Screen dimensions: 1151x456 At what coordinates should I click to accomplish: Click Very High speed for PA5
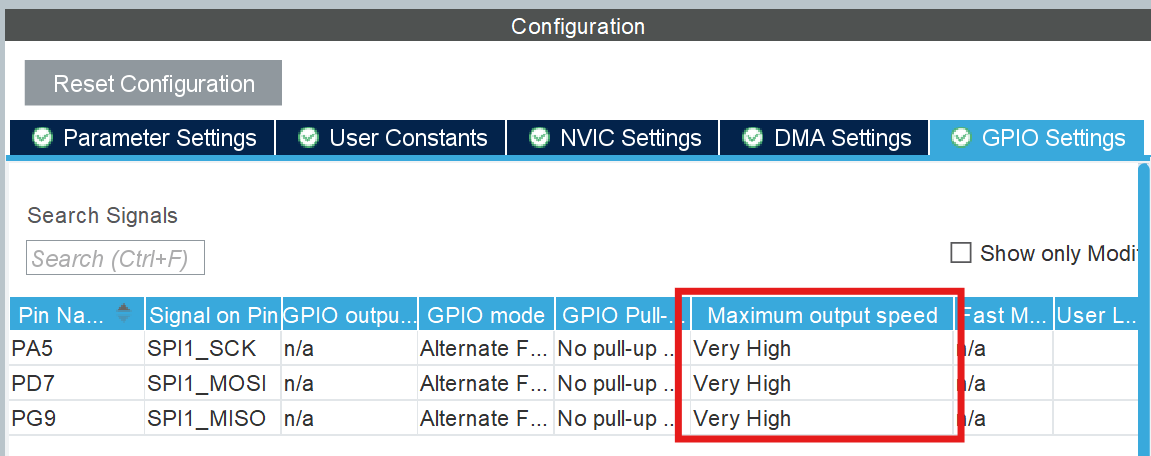click(822, 348)
